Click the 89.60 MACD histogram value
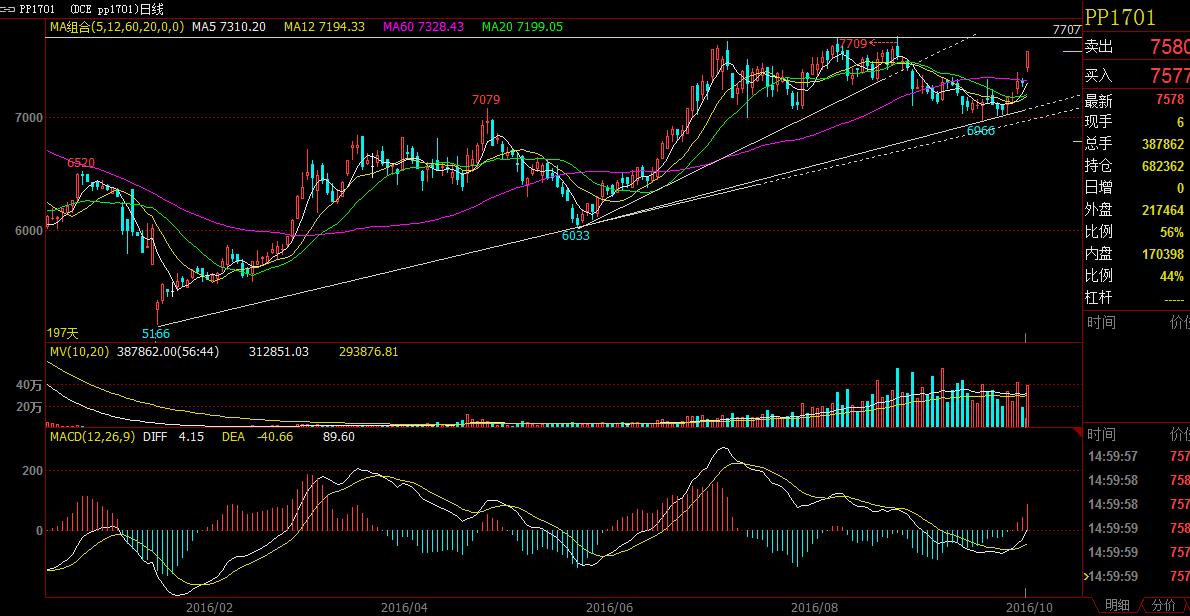The image size is (1190, 616). (338, 437)
